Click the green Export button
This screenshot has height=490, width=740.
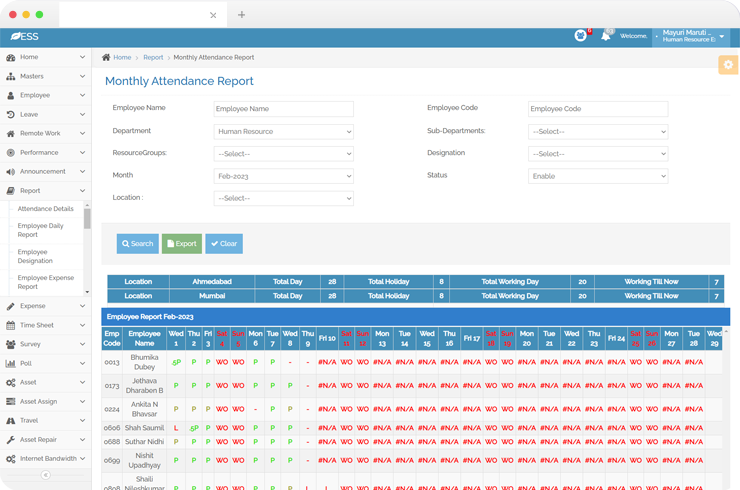pos(182,244)
